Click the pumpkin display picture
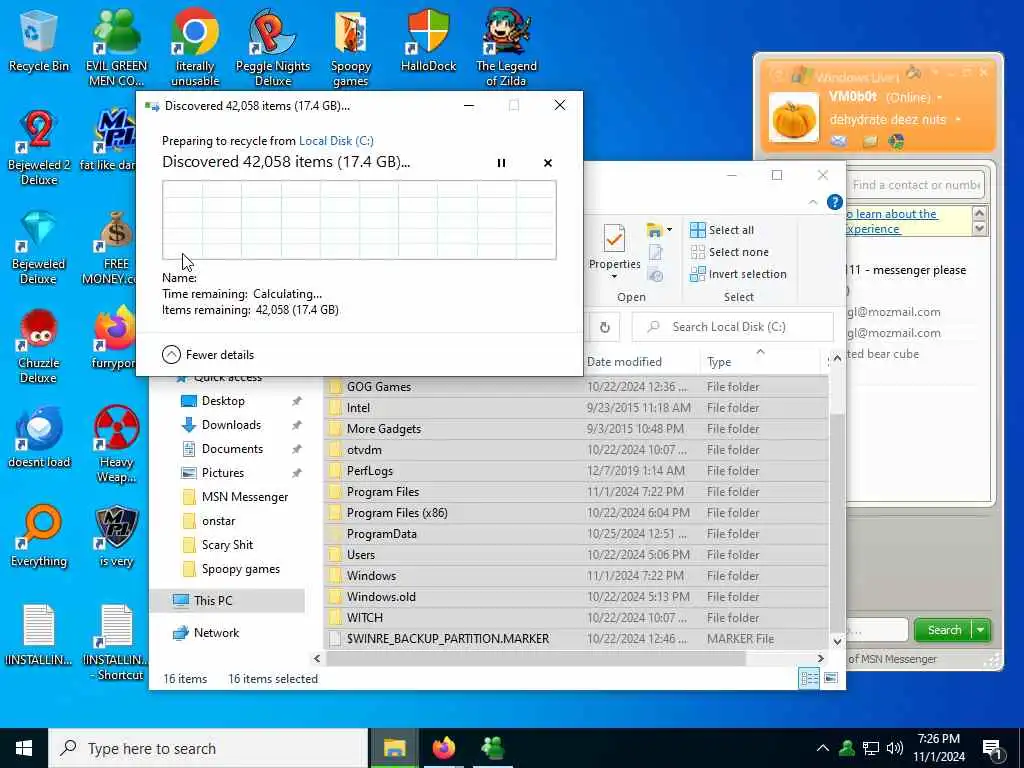The width and height of the screenshot is (1024, 768). click(x=793, y=118)
